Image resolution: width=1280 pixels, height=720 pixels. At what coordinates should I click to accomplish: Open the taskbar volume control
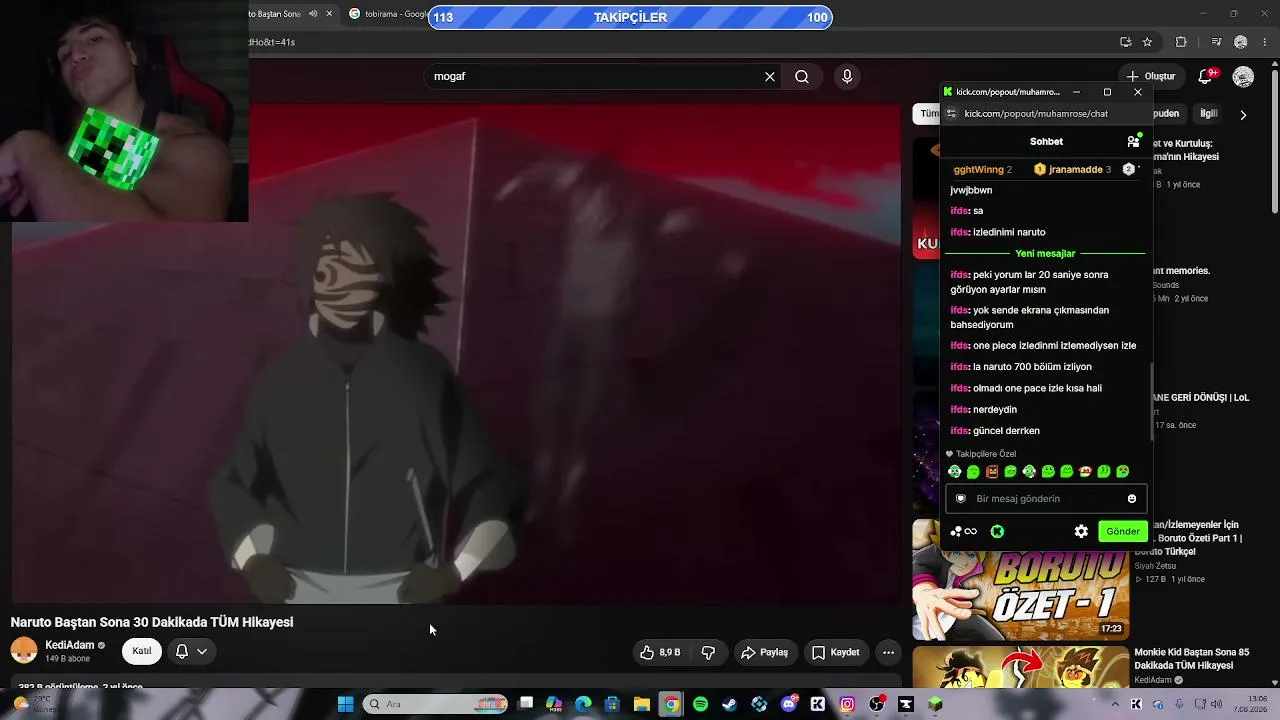point(1215,704)
